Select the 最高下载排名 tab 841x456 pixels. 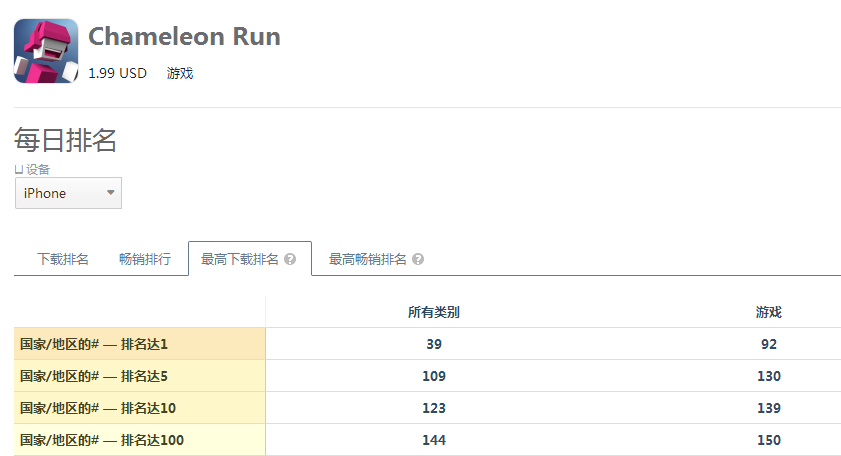tap(250, 259)
